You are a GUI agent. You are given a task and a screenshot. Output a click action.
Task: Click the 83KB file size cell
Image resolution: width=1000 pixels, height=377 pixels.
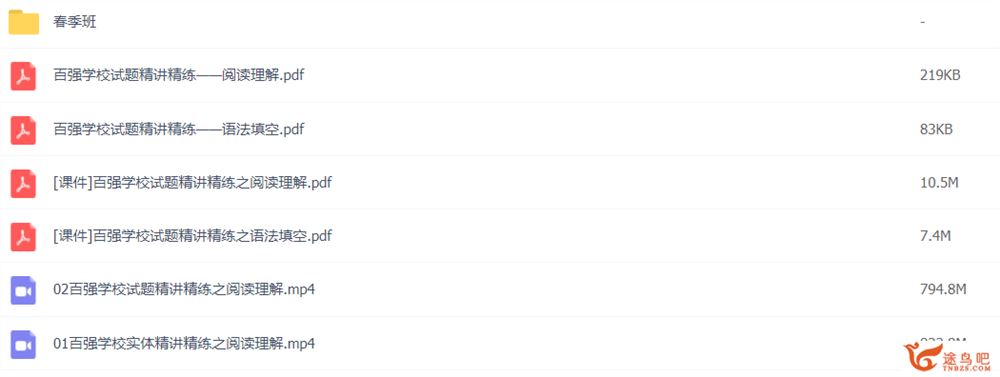pyautogui.click(x=936, y=129)
